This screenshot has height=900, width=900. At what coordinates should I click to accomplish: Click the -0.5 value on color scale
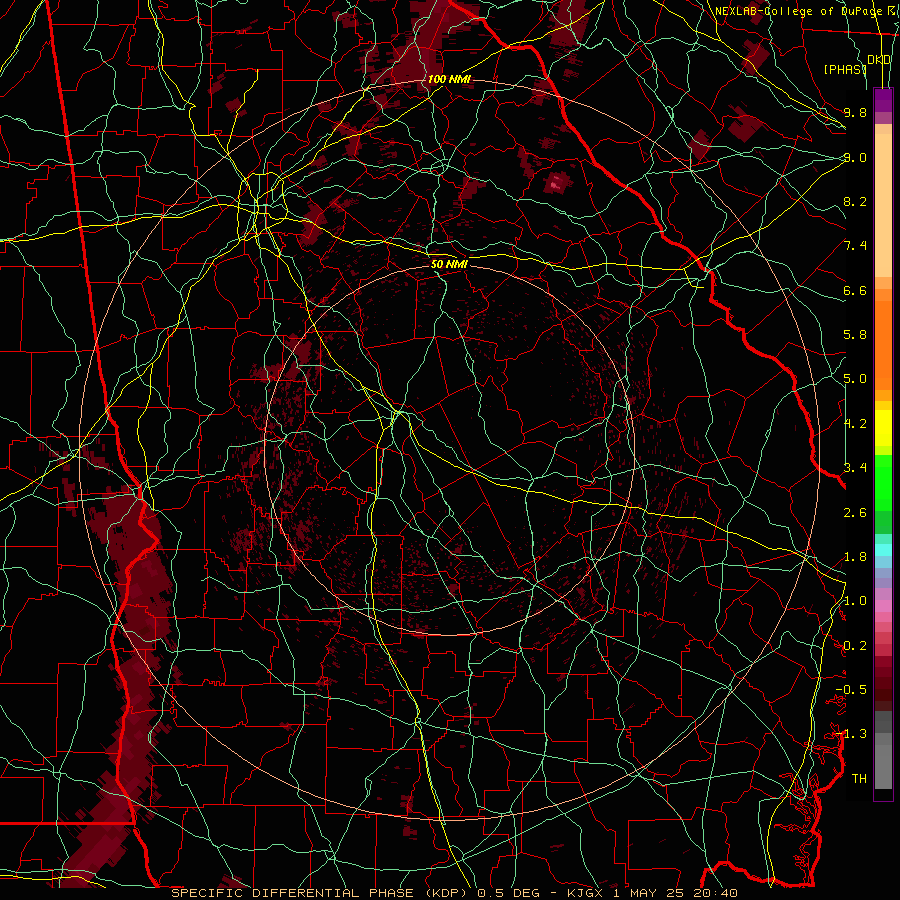pyautogui.click(x=851, y=690)
